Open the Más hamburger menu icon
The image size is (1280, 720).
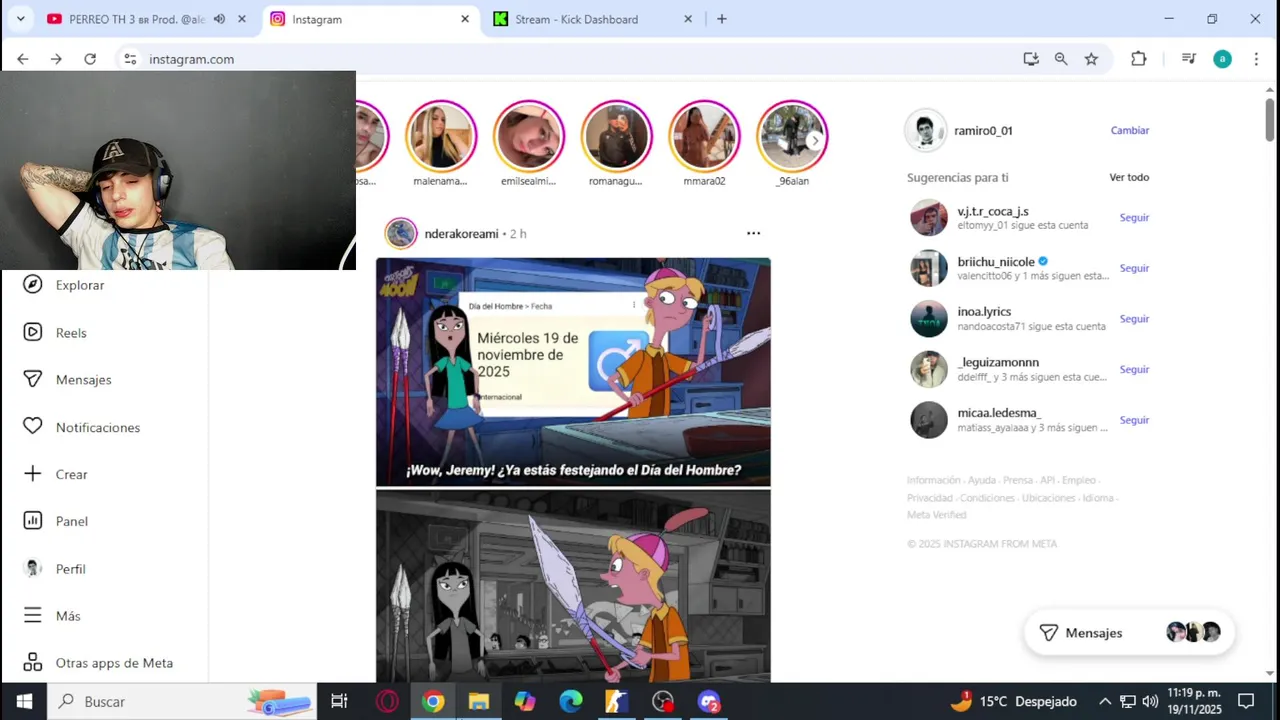click(33, 616)
